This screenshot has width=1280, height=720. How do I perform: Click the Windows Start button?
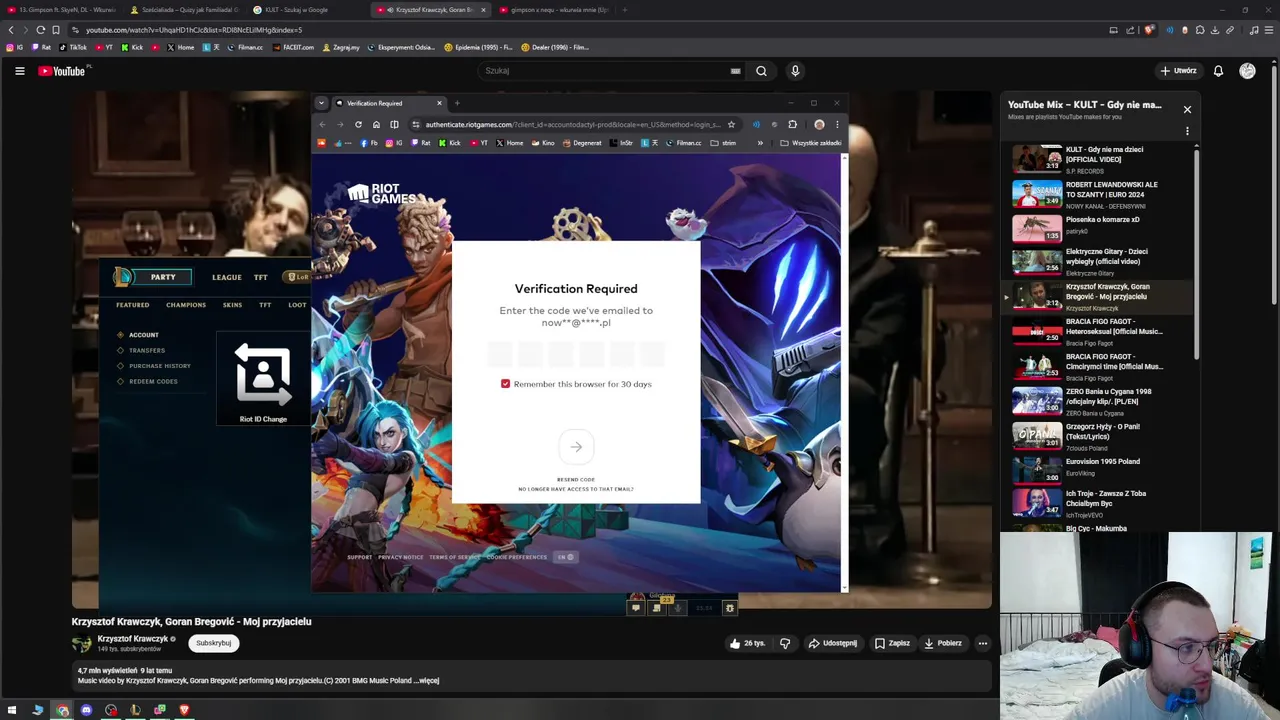(x=12, y=710)
